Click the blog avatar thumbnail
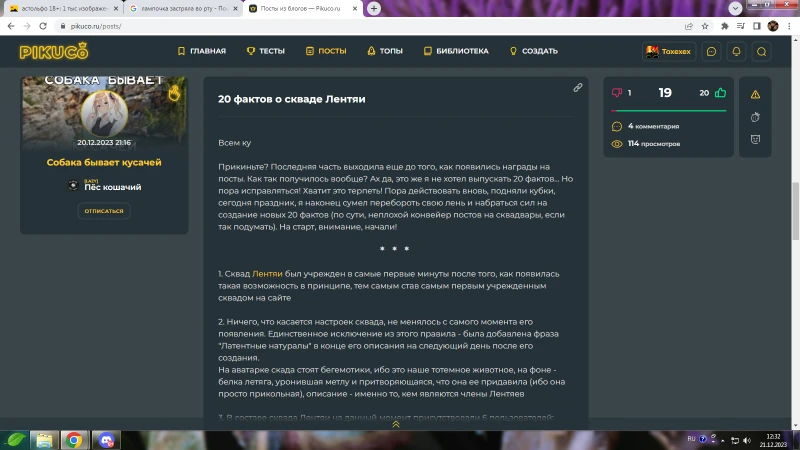This screenshot has width=800, height=450. (104, 114)
